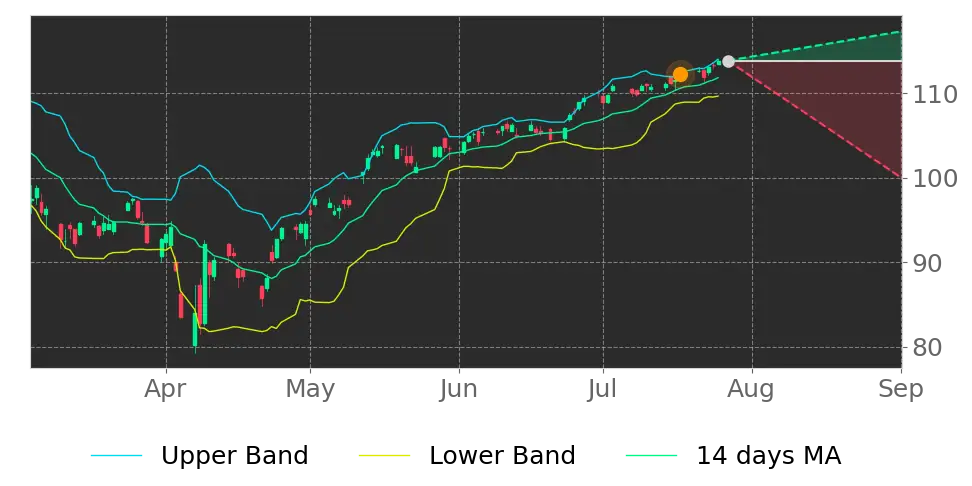Click the green 14 days MA legend line
The image size is (972, 486).
(652, 456)
